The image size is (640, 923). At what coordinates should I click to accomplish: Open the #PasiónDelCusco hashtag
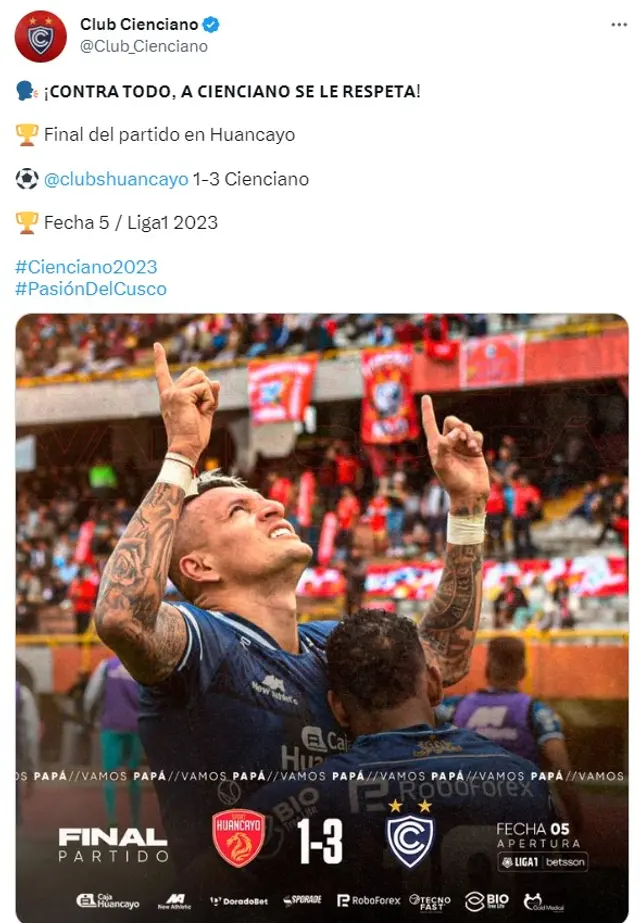point(91,289)
